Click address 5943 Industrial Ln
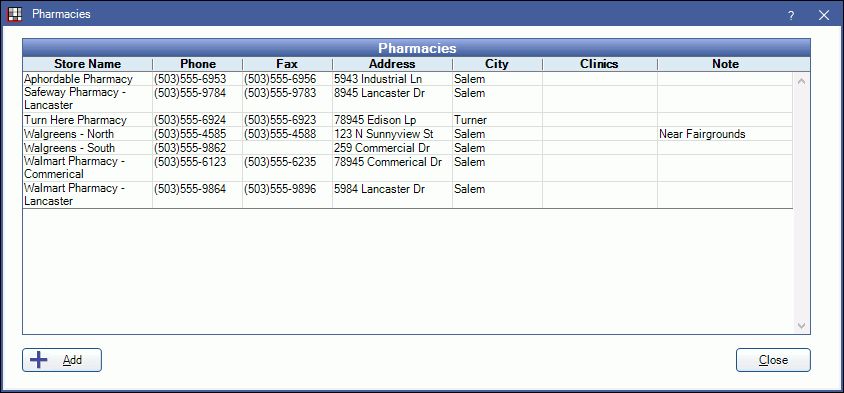Image resolution: width=844 pixels, height=393 pixels. point(378,79)
